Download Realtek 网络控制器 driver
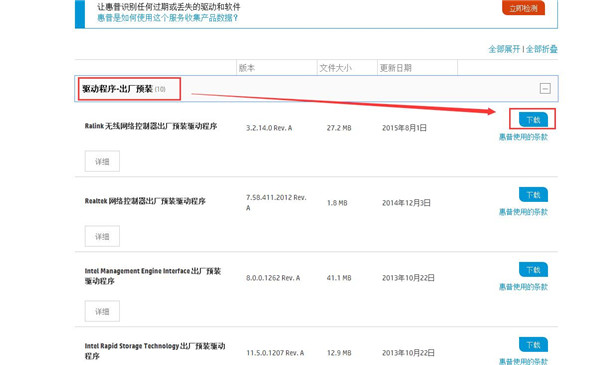The image size is (600, 365). (x=533, y=195)
